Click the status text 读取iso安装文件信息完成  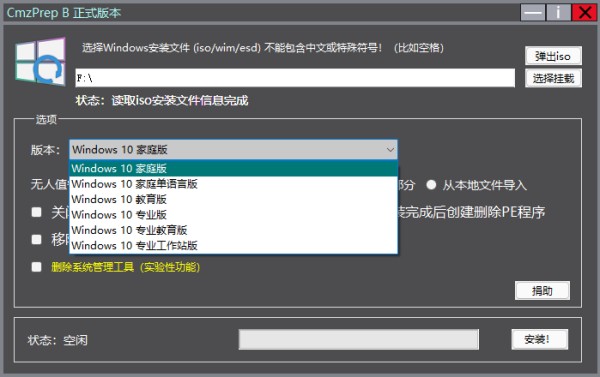coord(180,101)
